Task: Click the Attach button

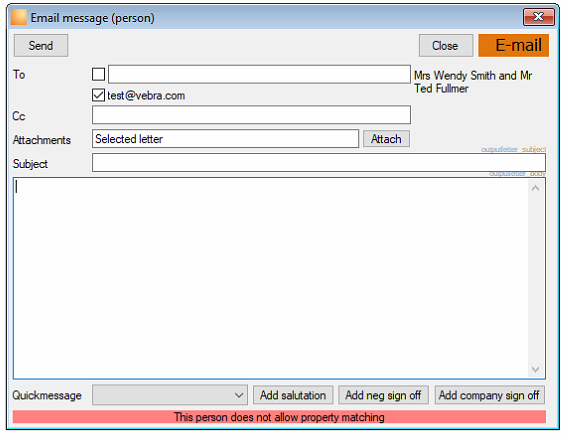Action: [x=386, y=139]
